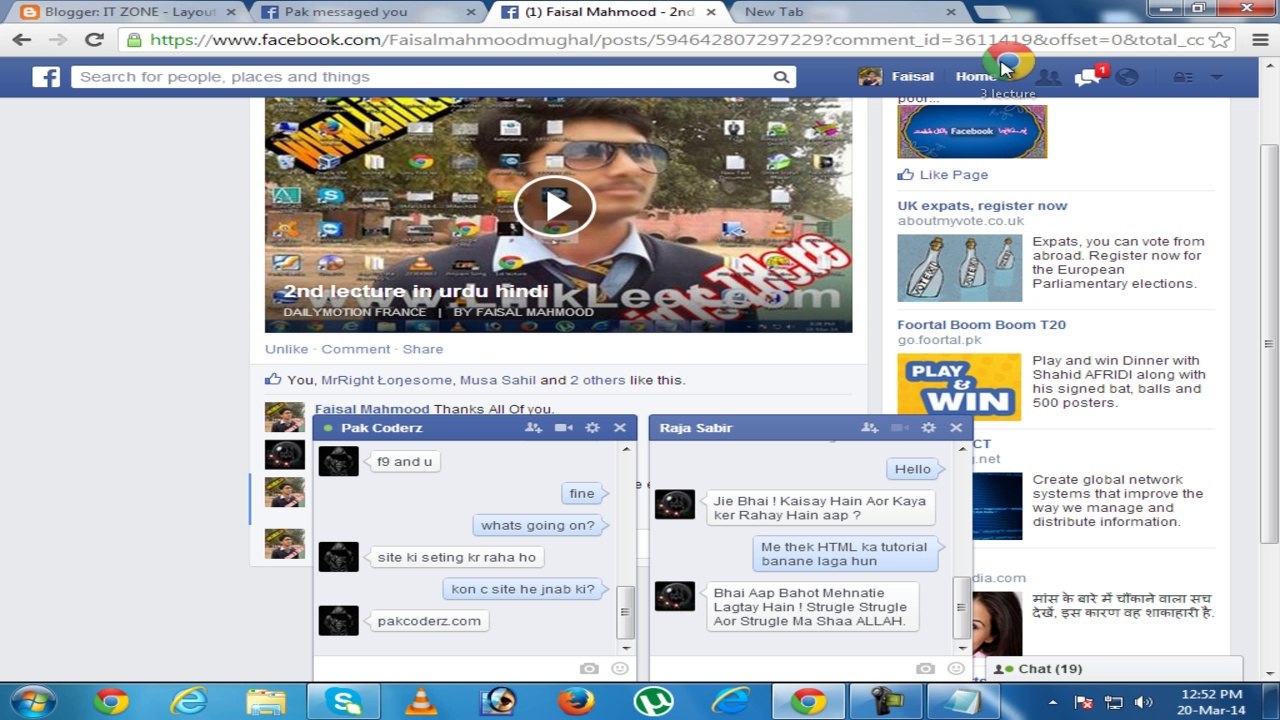1280x720 pixels.
Task: Bookmark this page with the star icon
Action: point(1219,40)
